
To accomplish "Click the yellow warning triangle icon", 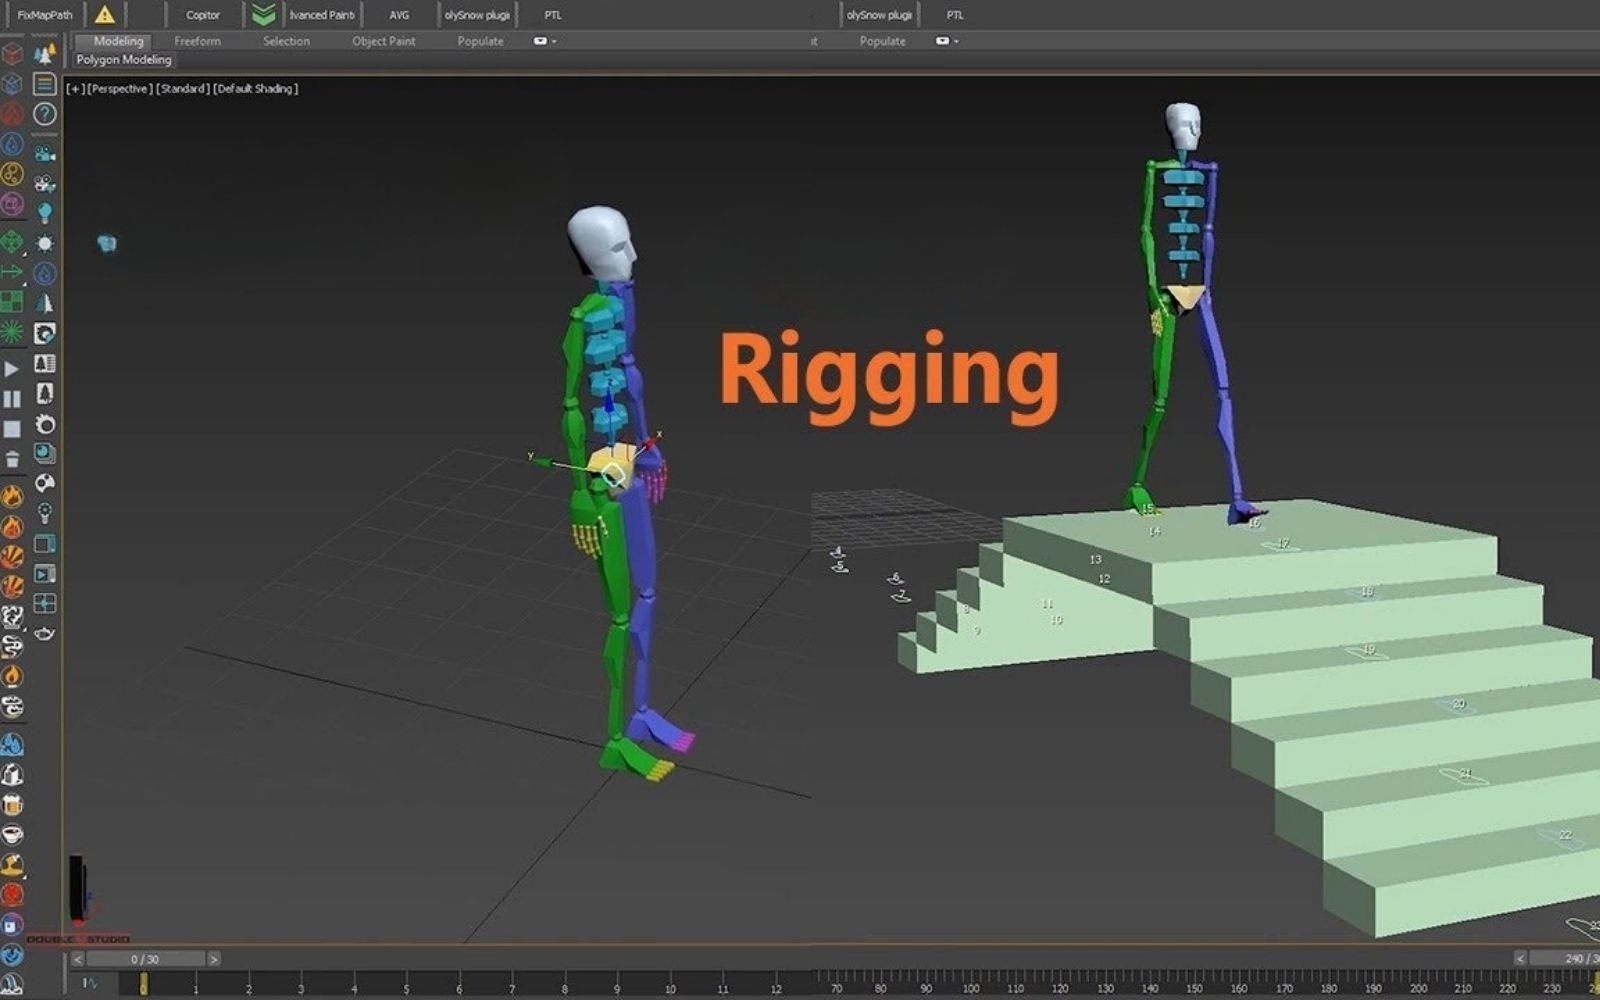I will click(x=104, y=15).
